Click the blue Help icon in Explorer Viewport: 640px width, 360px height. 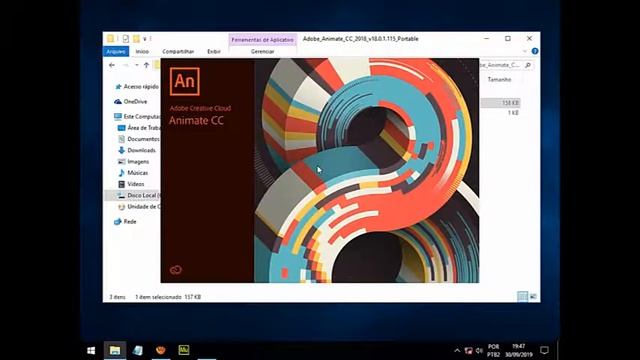click(535, 51)
